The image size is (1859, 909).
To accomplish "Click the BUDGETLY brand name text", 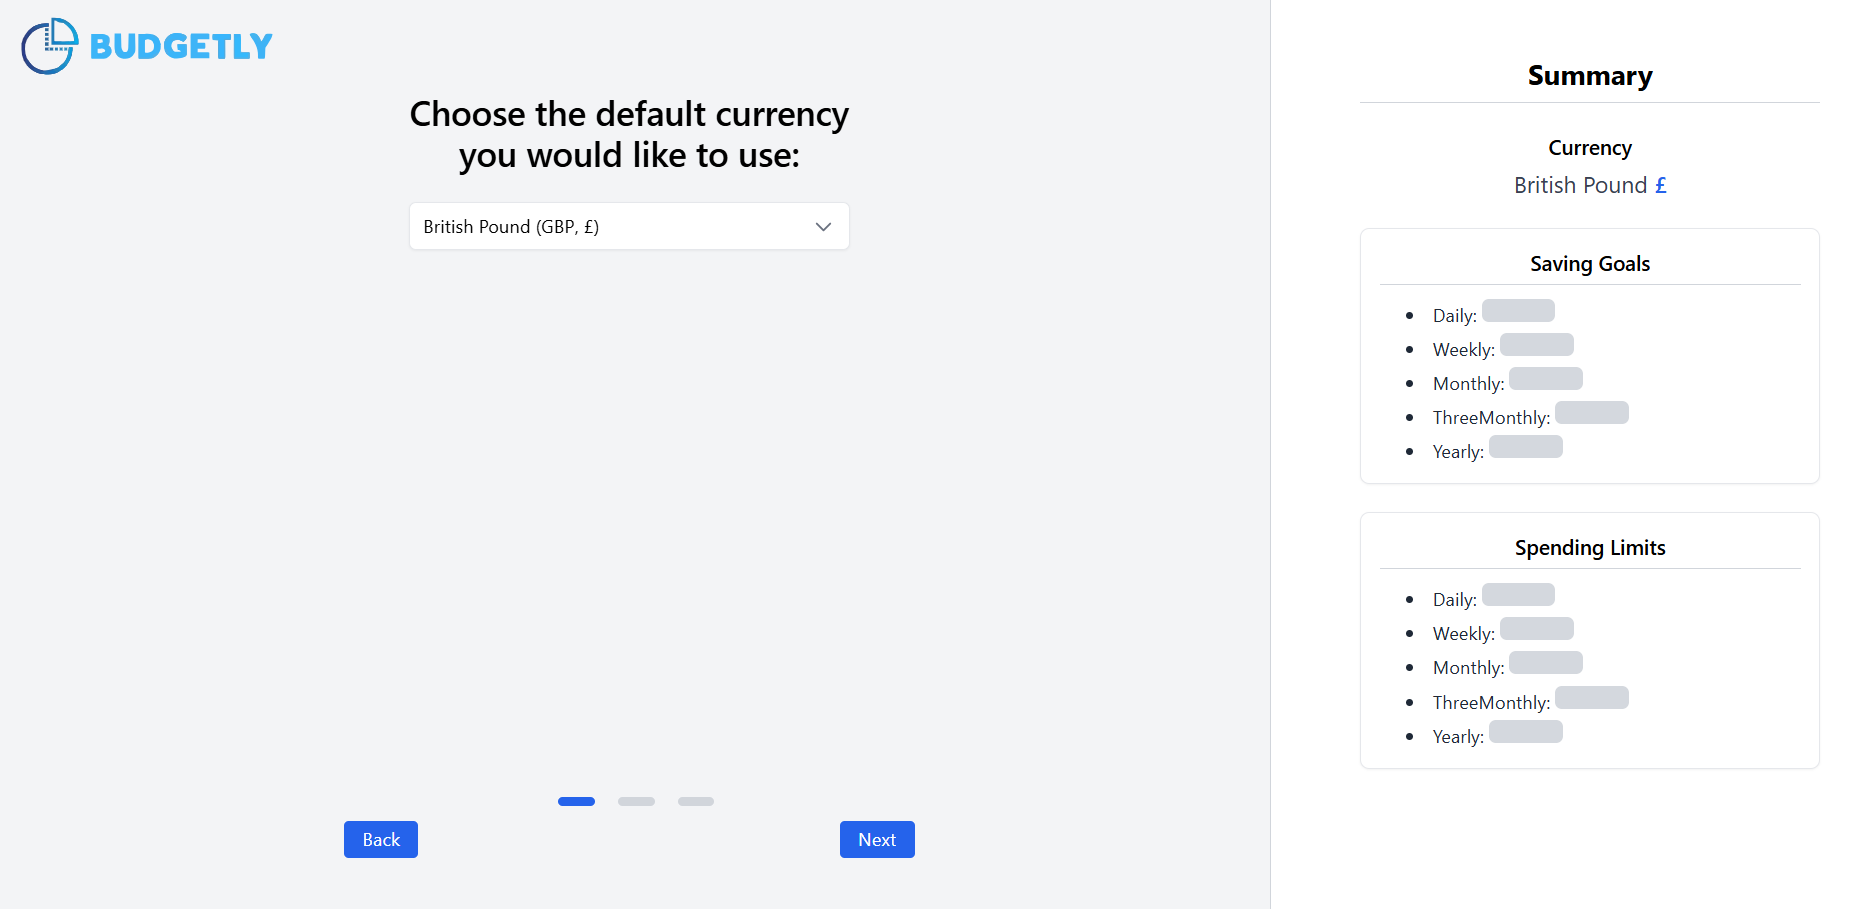I will [181, 46].
